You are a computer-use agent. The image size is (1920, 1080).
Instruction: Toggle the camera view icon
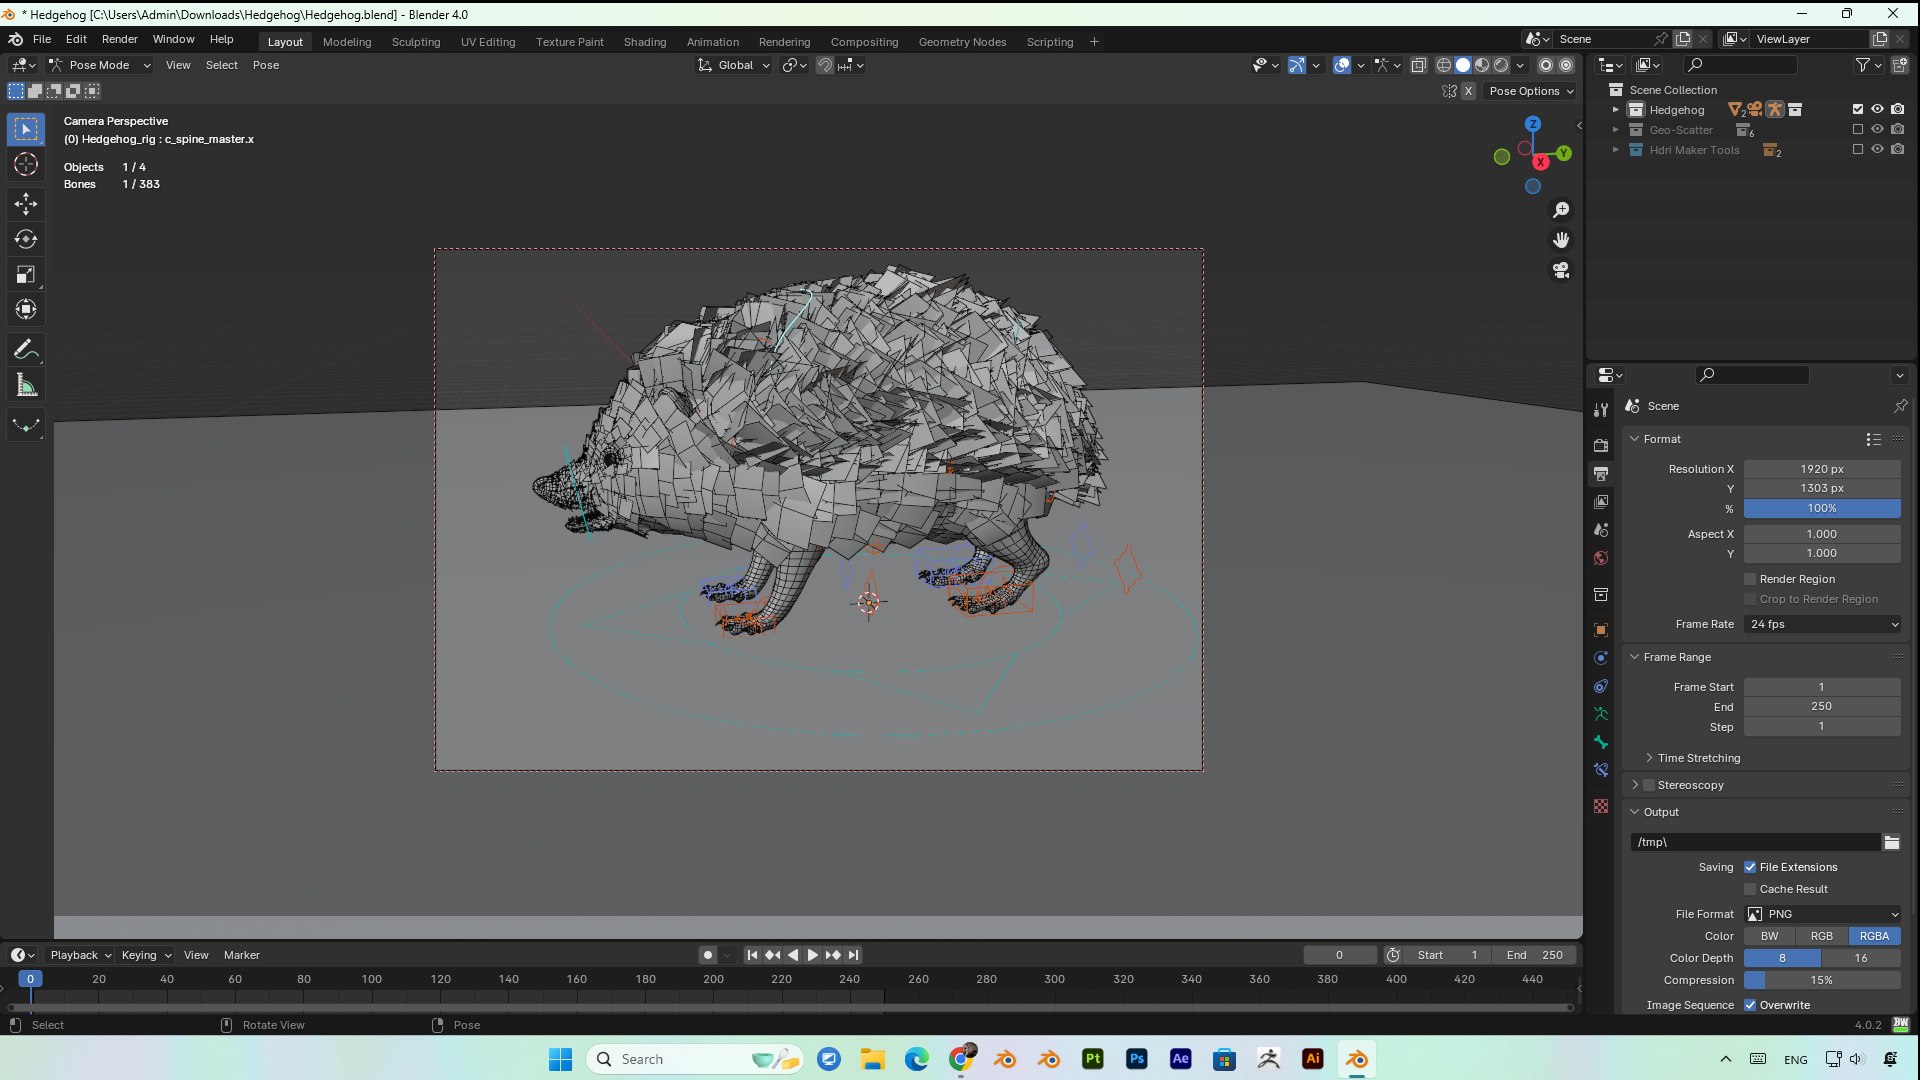1561,270
